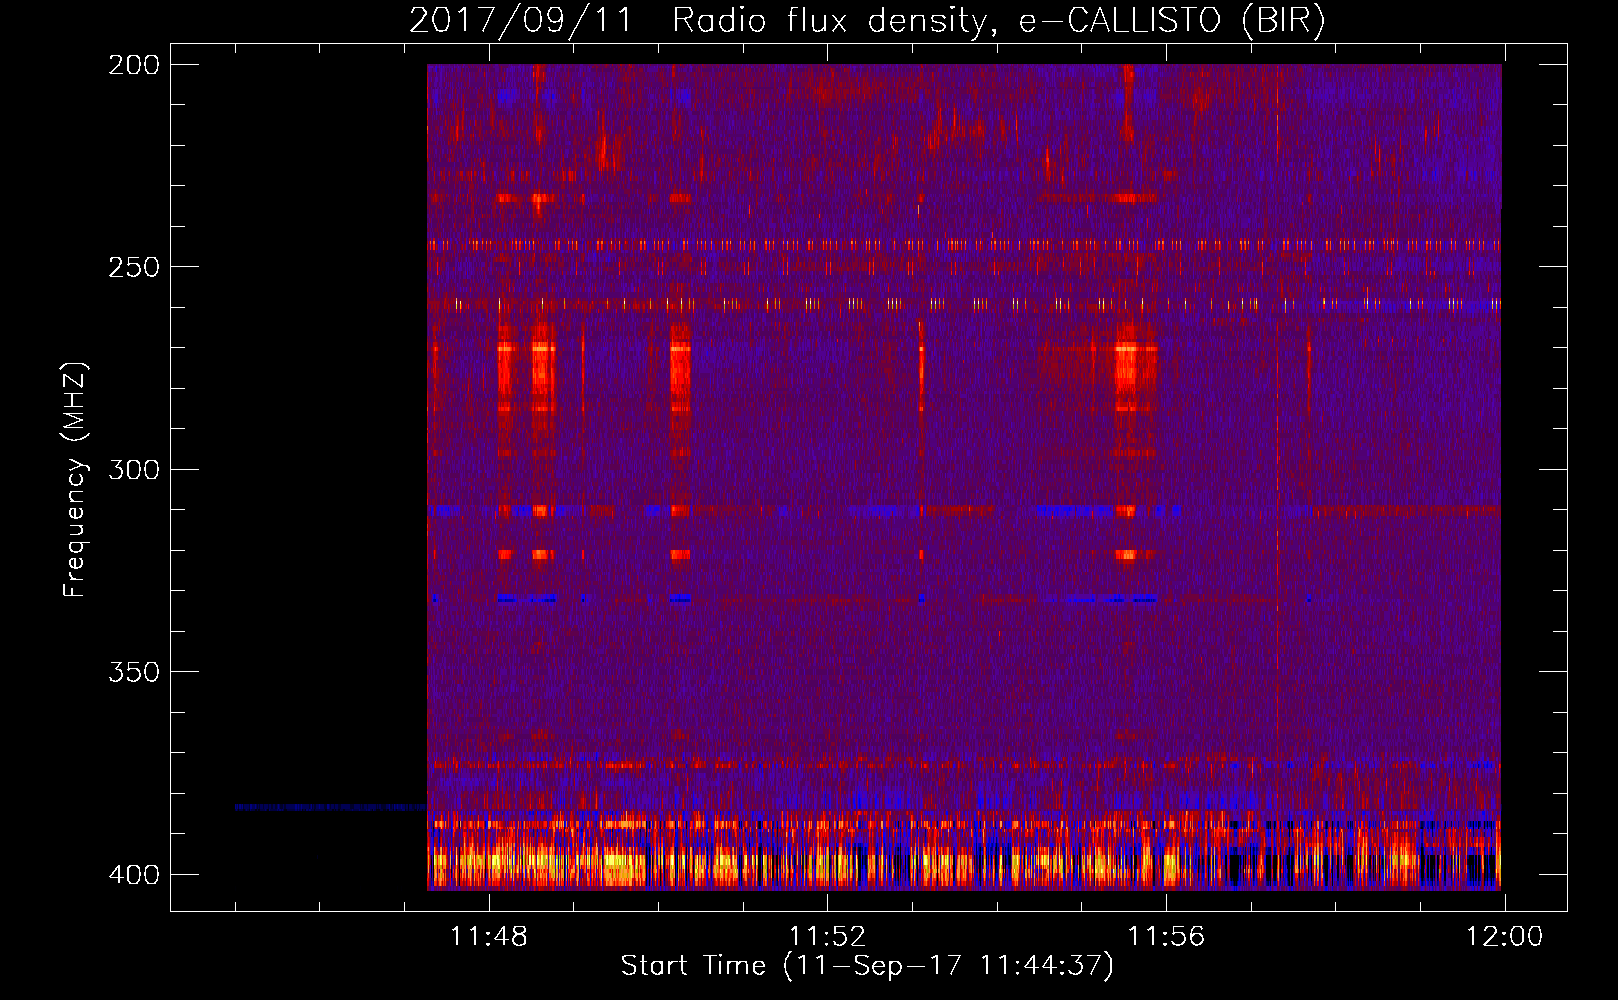This screenshot has width=1618, height=1000.
Task: Click the 12:00 time tick label
Action: pos(1505,937)
